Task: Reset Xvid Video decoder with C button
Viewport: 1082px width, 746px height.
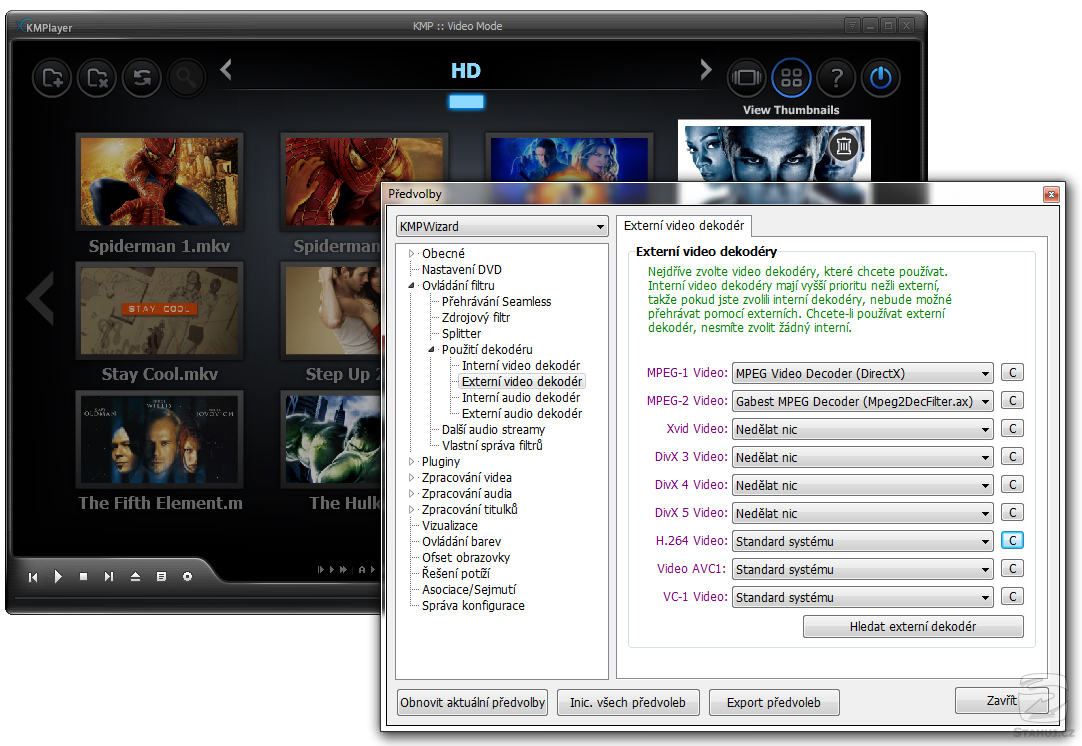Action: pos(1012,429)
